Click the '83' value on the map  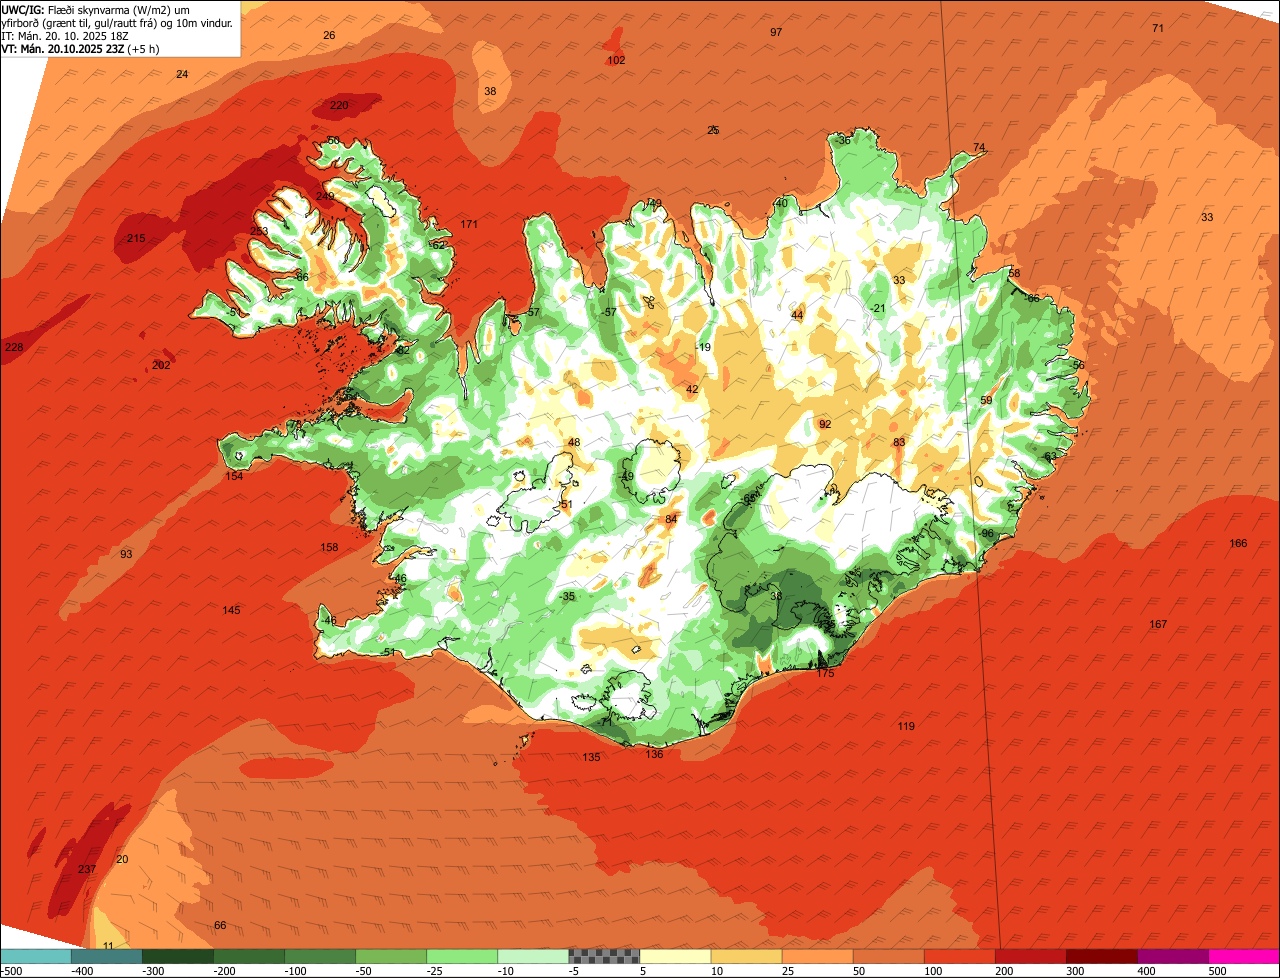click(x=899, y=442)
